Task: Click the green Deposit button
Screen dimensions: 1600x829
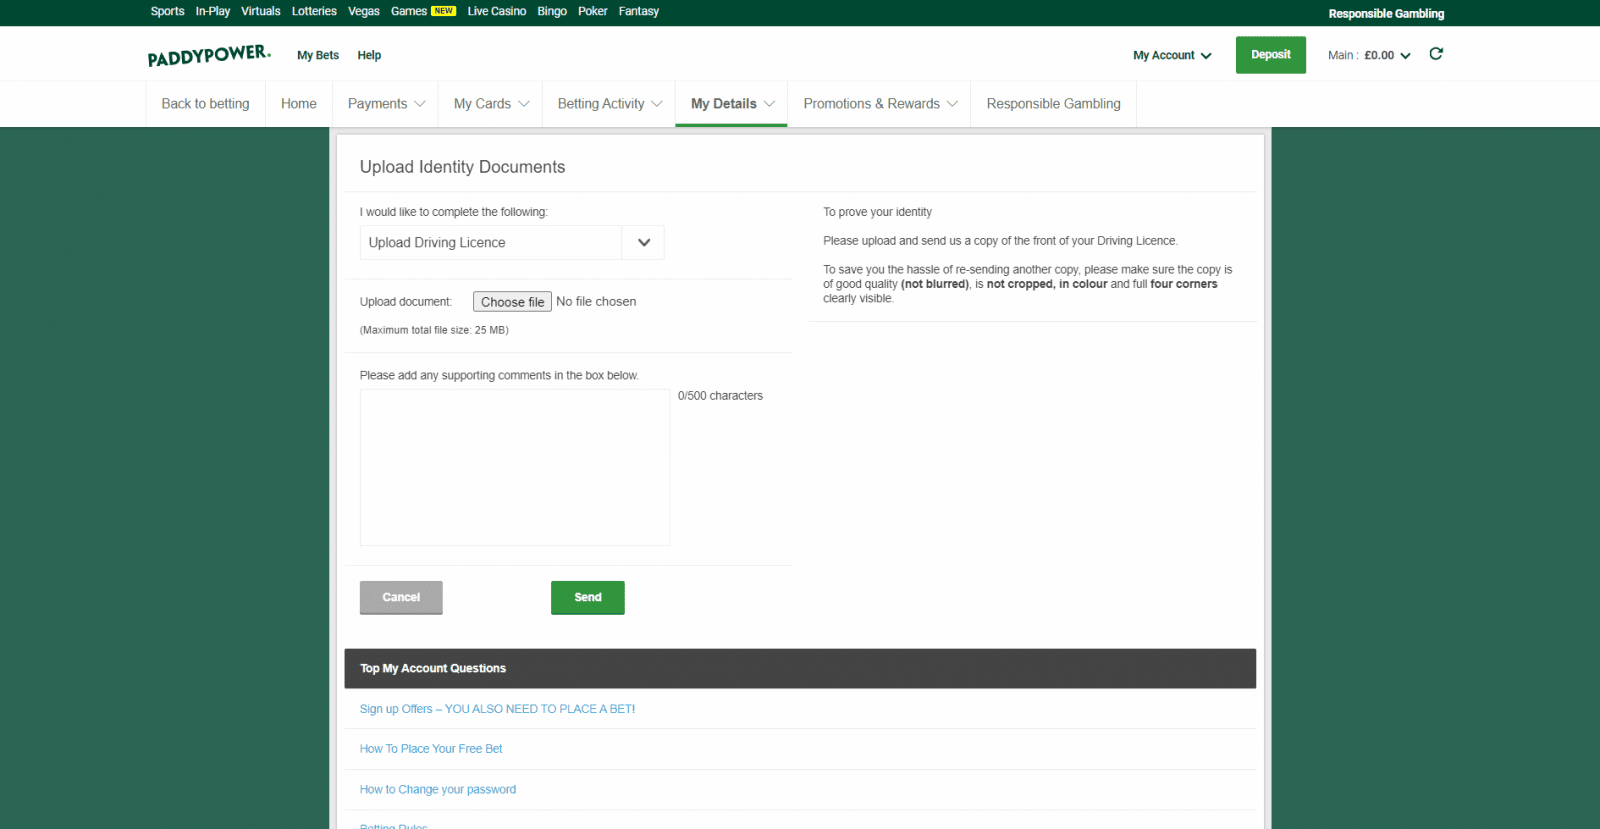Action: (x=1270, y=55)
